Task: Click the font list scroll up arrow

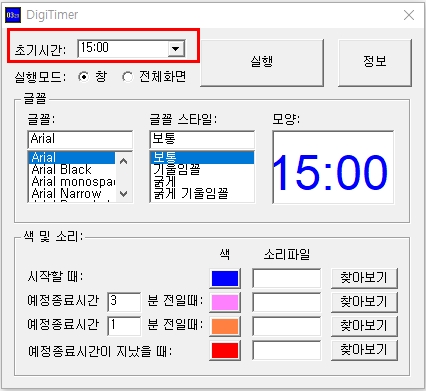Action: click(123, 161)
